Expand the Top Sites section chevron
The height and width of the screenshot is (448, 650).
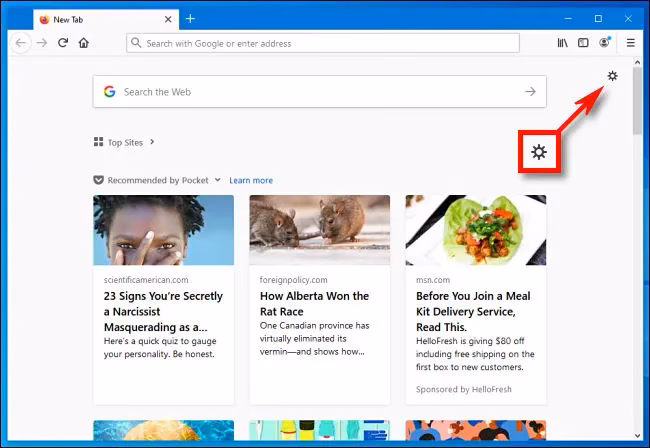tap(152, 142)
